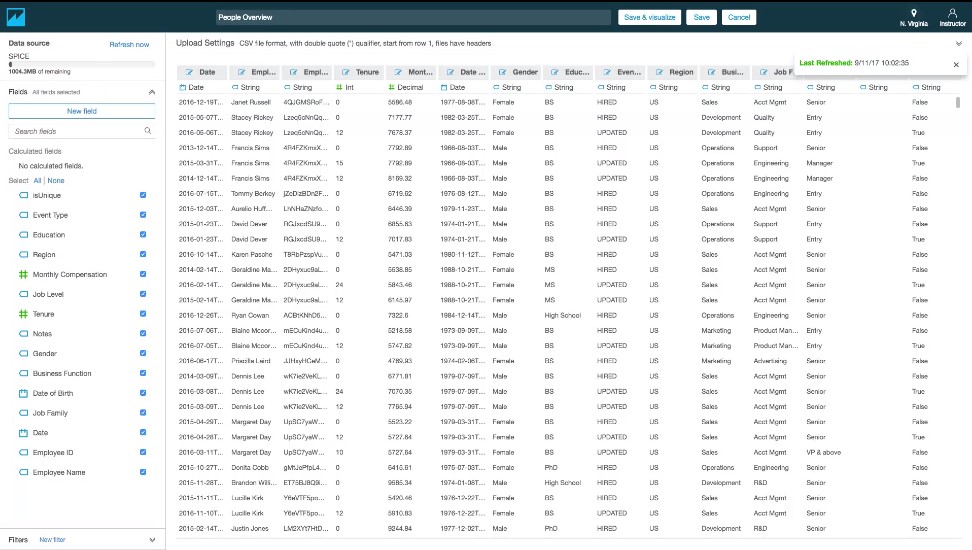This screenshot has height=550, width=972.
Task: Select the Even... column header
Action: pyautogui.click(x=622, y=72)
